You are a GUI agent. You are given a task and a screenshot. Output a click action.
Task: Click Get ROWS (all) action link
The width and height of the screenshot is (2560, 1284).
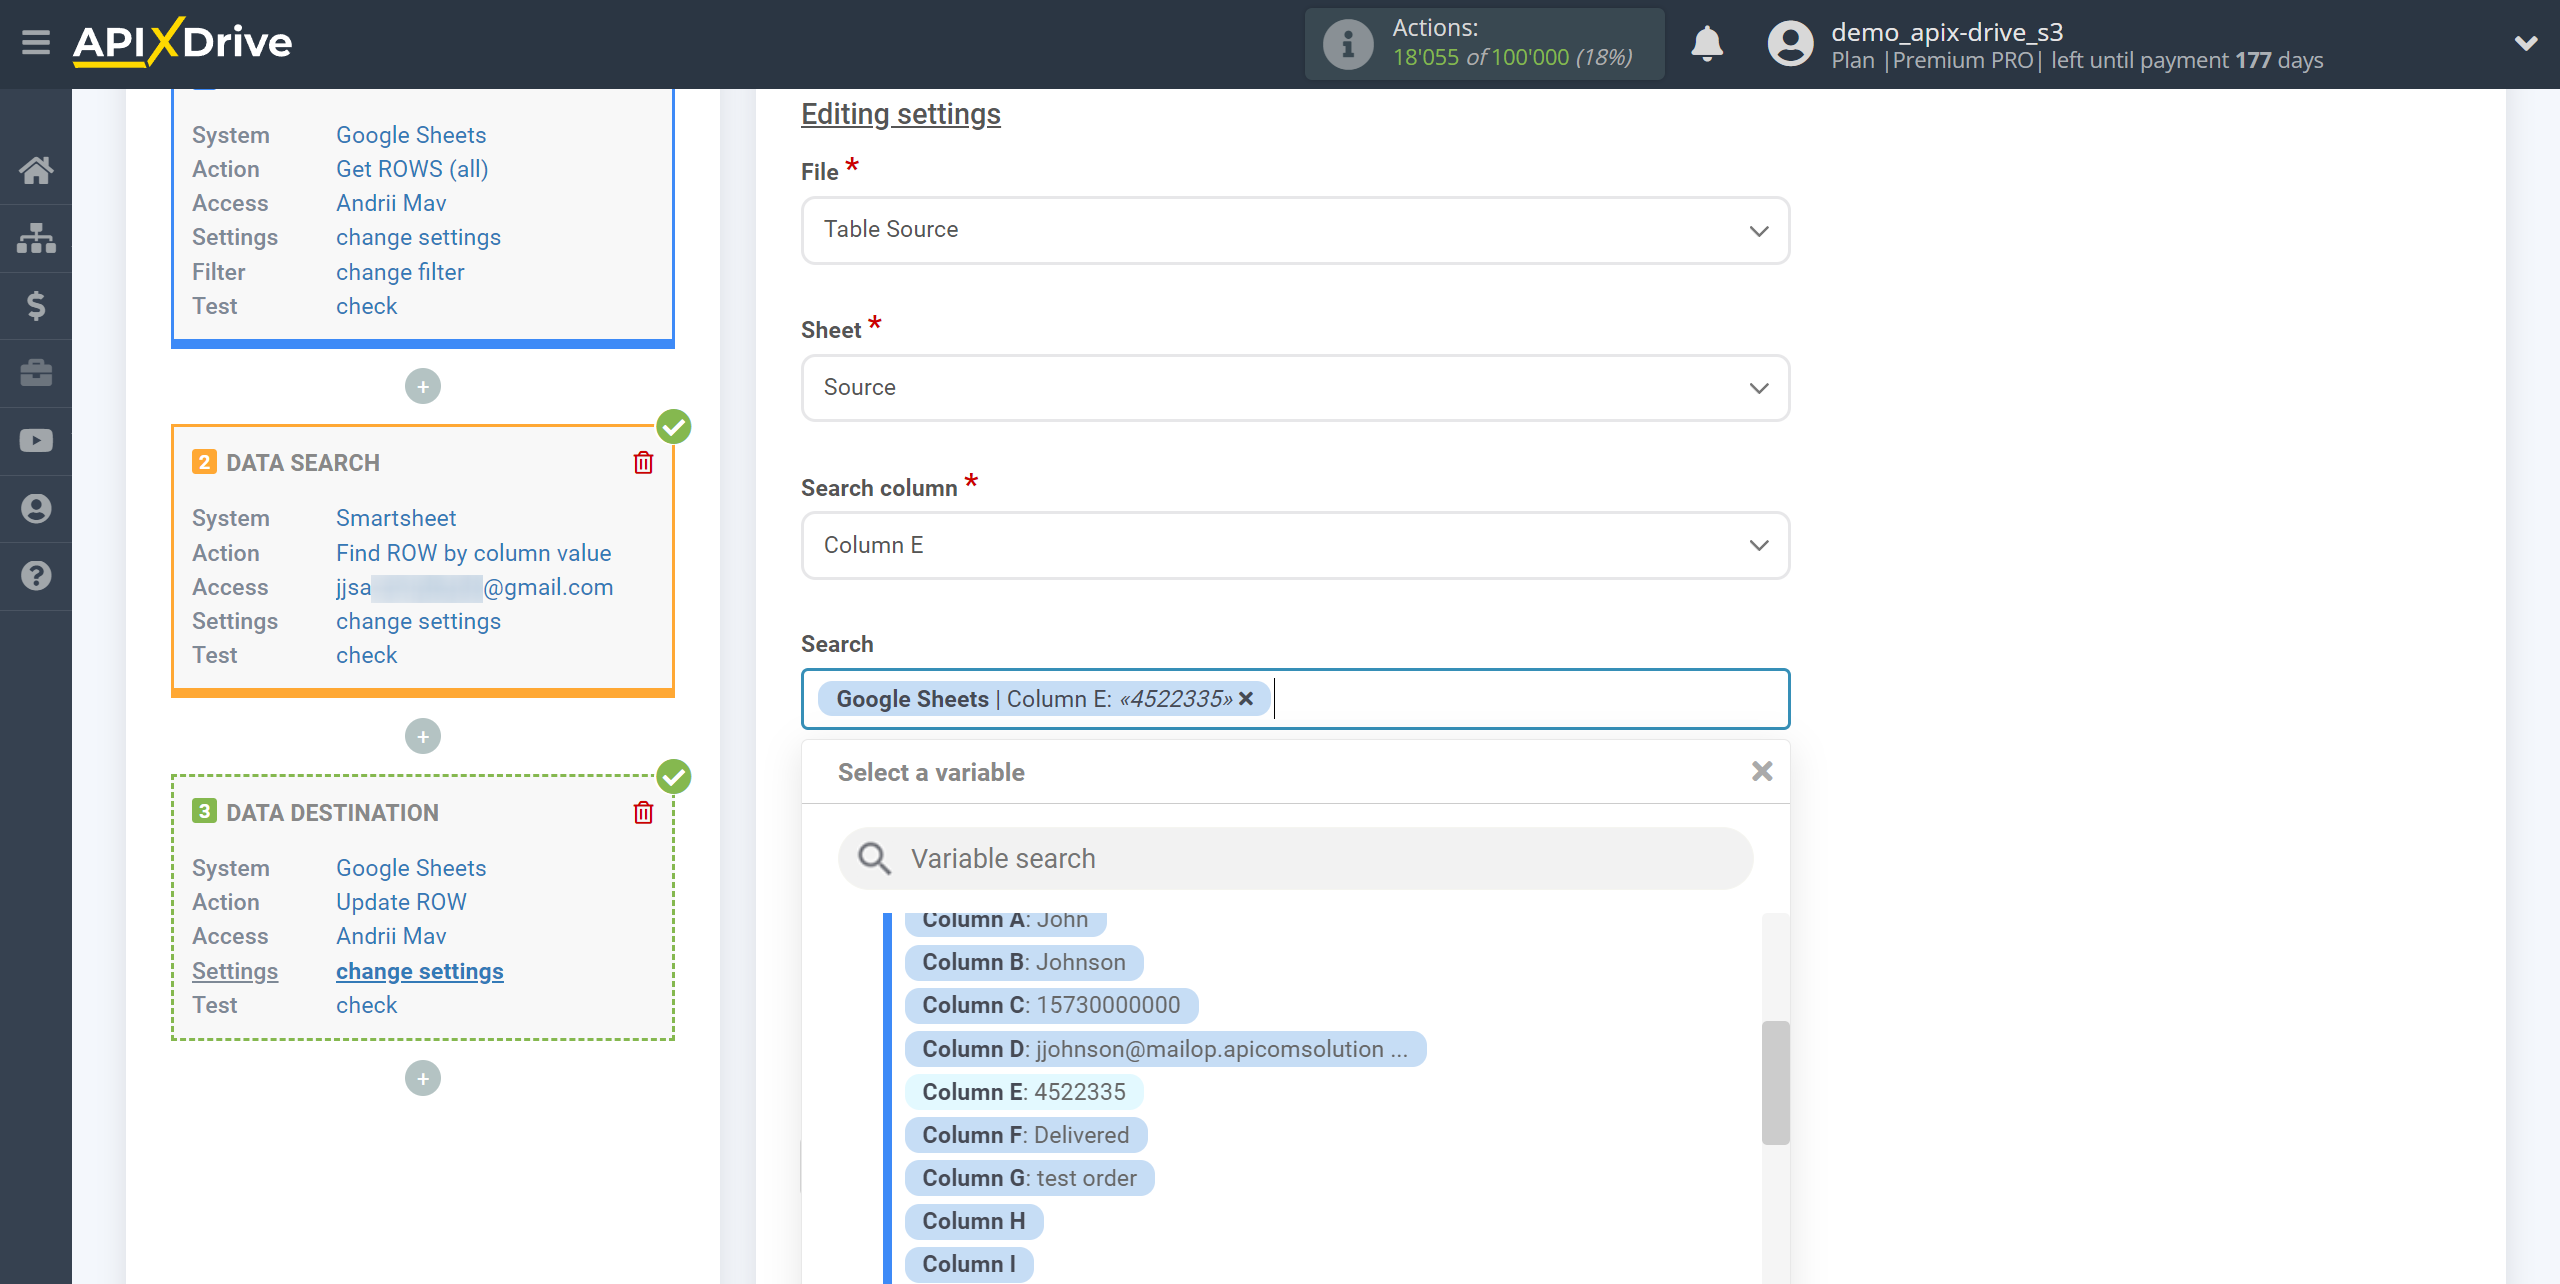tap(412, 169)
